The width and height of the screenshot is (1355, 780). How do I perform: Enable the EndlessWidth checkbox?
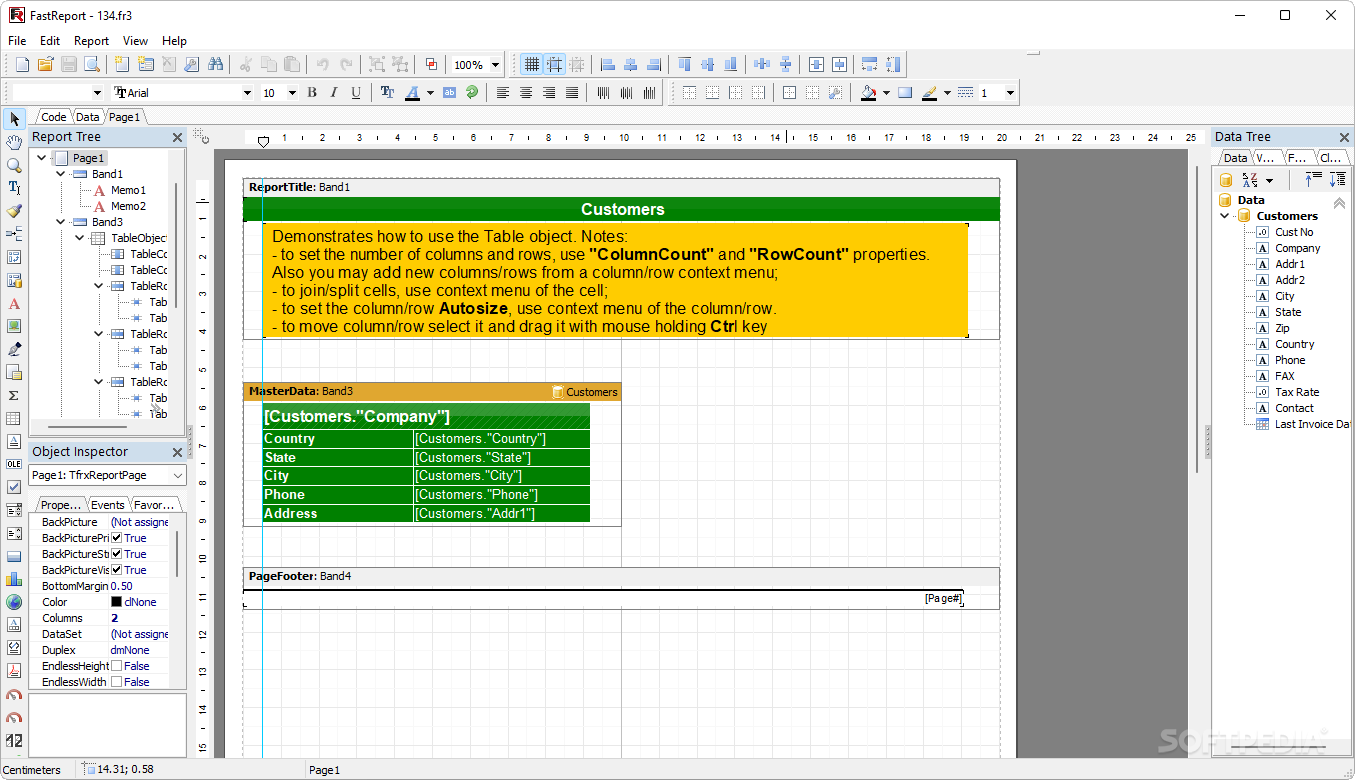(116, 682)
